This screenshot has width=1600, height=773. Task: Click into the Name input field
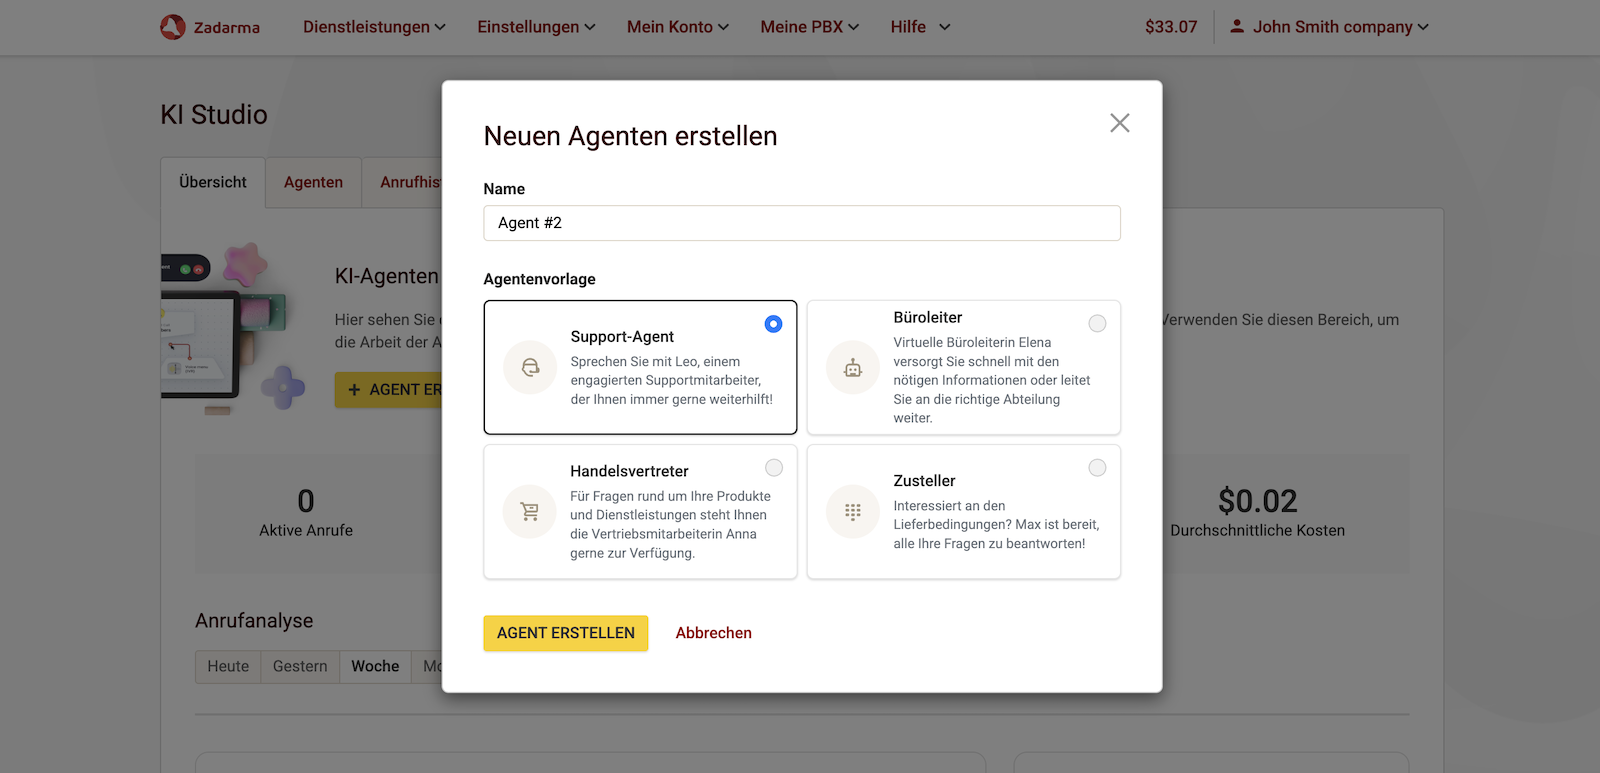coord(802,223)
